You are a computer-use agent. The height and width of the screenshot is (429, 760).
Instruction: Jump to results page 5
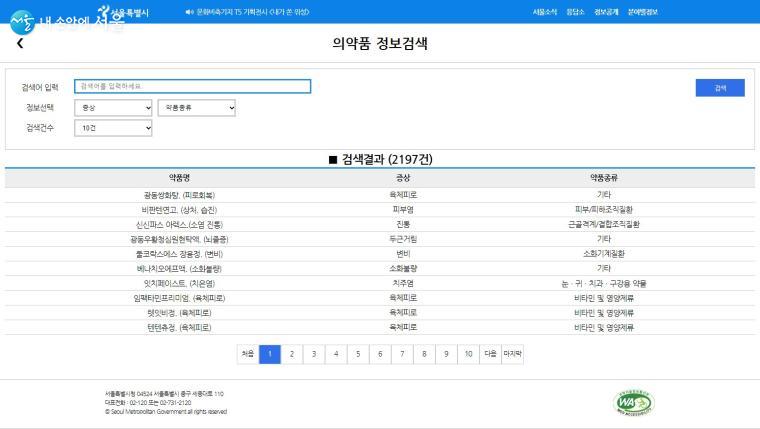coord(358,354)
